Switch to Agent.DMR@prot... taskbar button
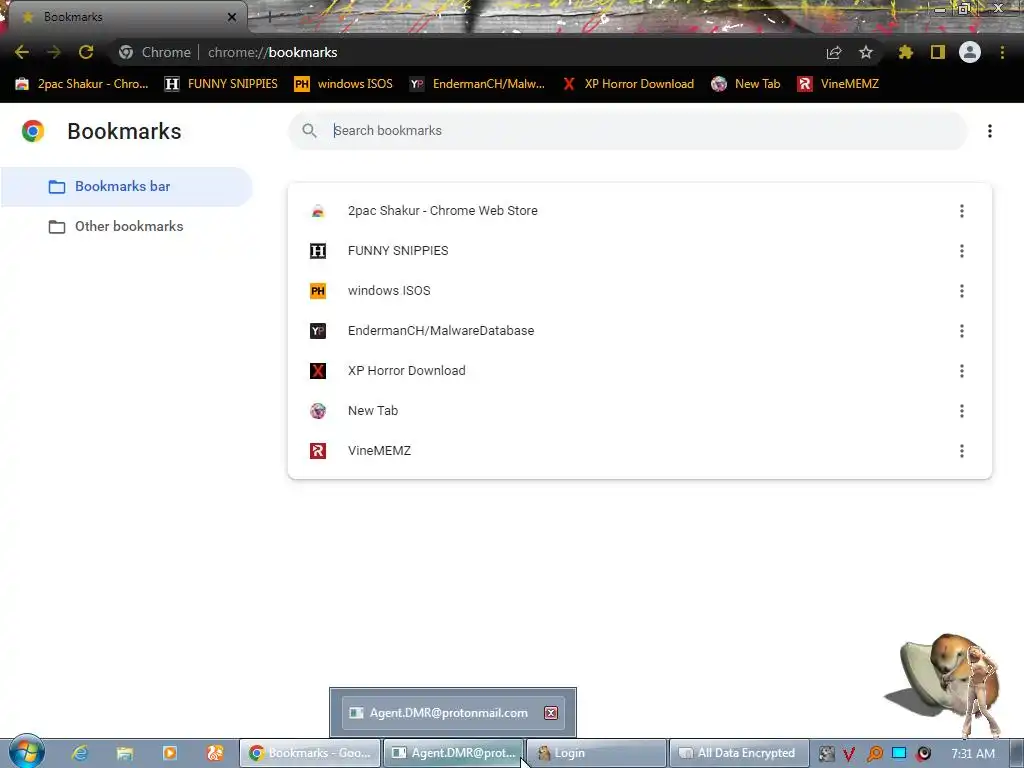This screenshot has width=1024, height=768. [453, 753]
